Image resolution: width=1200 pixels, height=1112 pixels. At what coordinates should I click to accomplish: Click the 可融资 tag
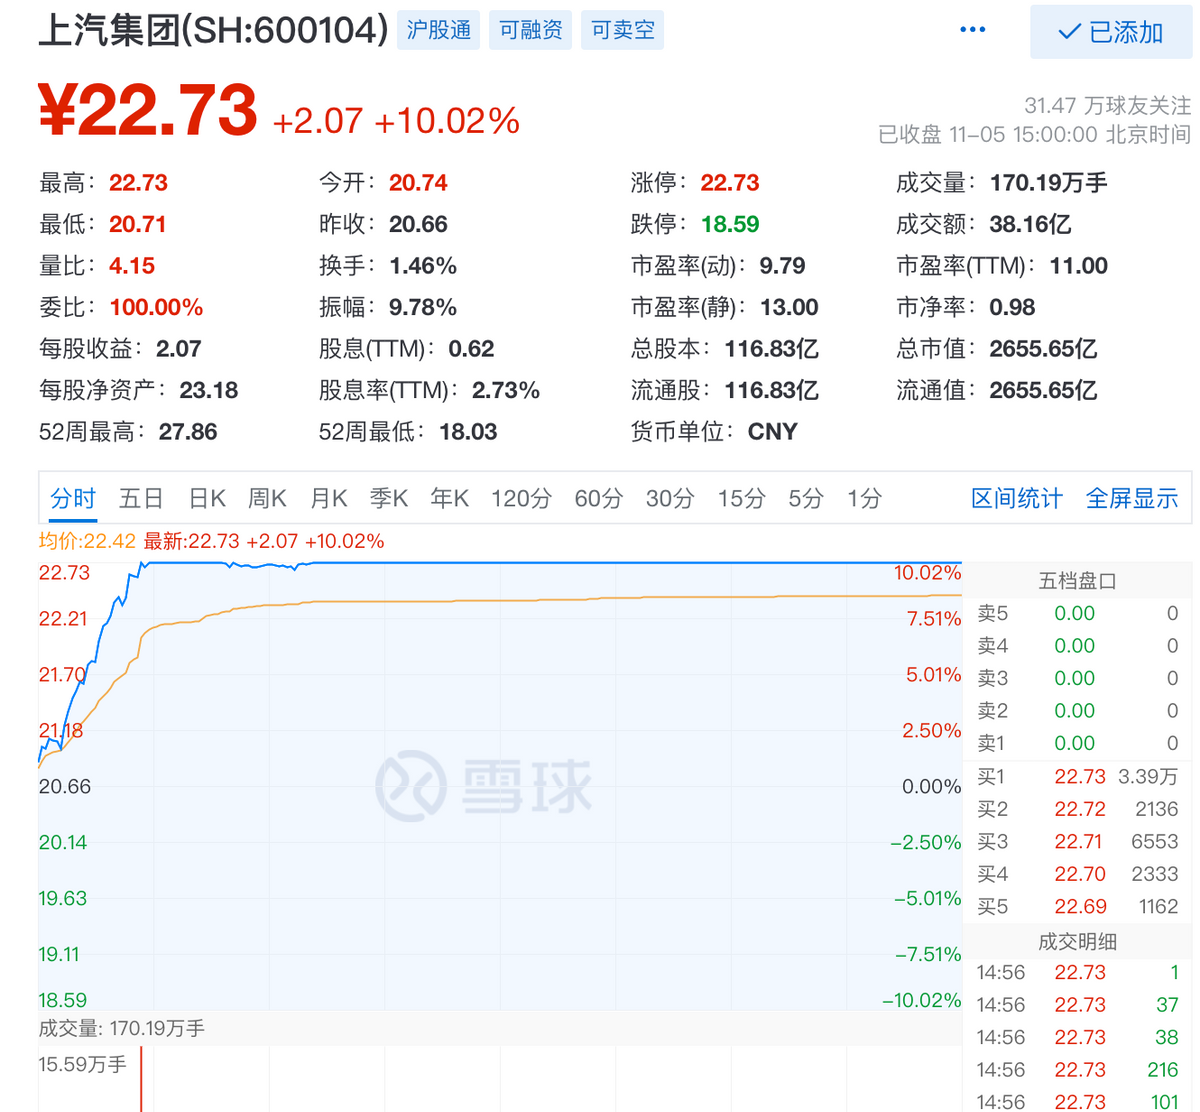pos(531,30)
